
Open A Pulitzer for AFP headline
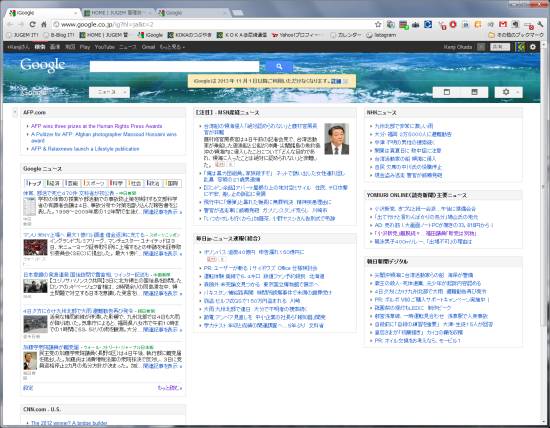tap(104, 137)
